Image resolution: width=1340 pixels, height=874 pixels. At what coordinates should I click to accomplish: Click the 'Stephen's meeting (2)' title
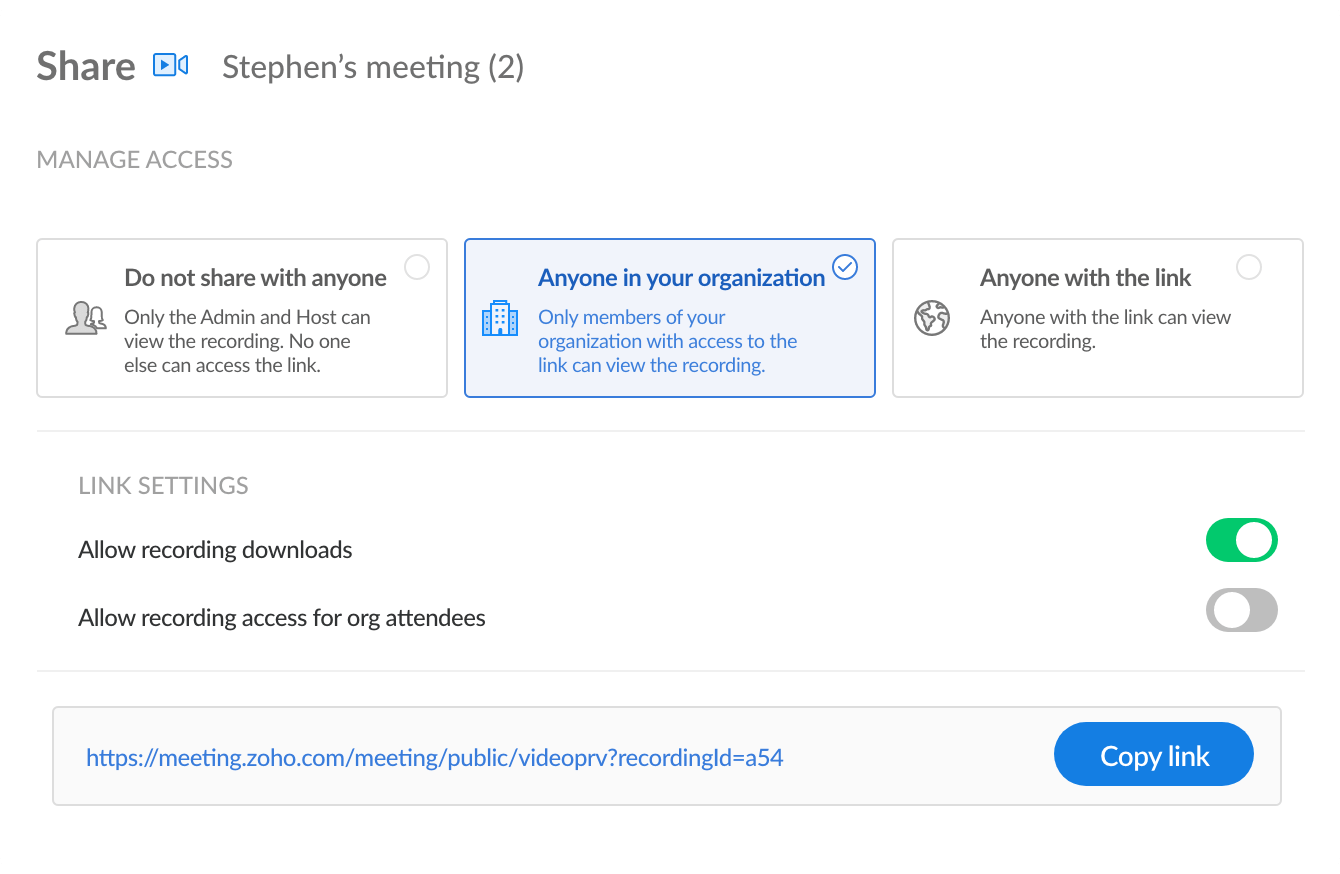(x=373, y=67)
